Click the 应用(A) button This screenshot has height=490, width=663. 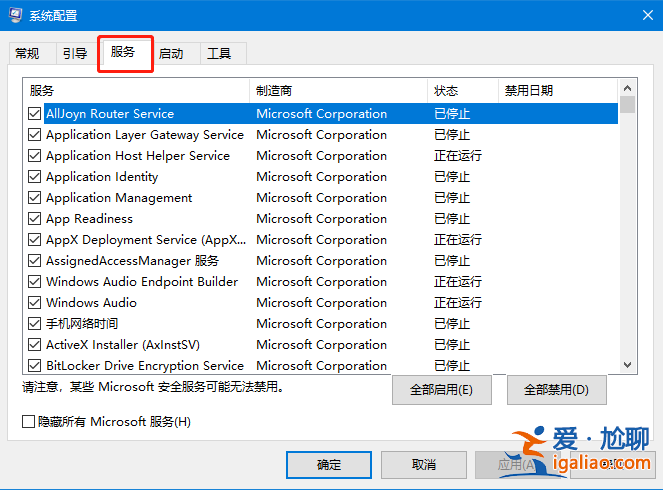point(518,465)
